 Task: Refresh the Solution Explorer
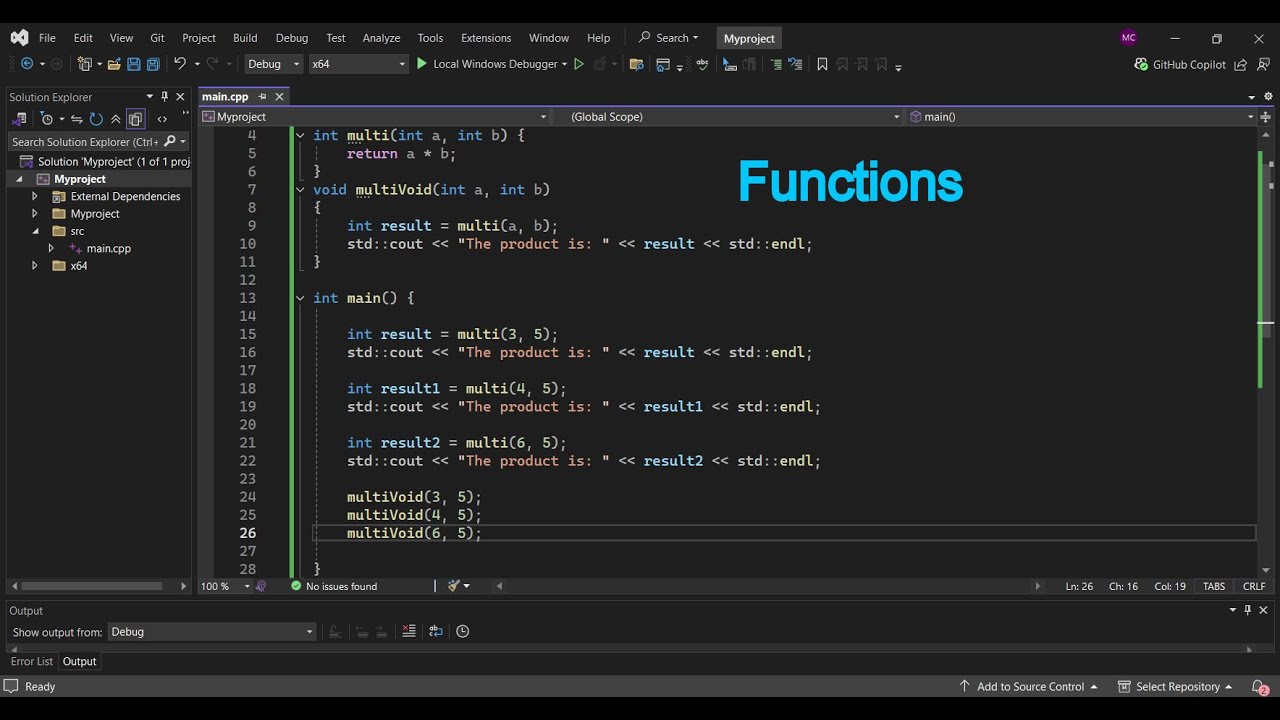(96, 119)
